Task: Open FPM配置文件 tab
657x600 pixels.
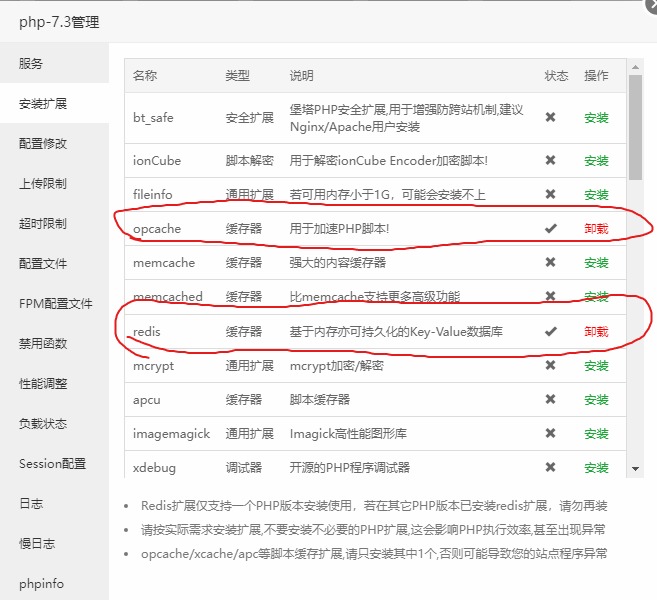Action: click(x=54, y=303)
